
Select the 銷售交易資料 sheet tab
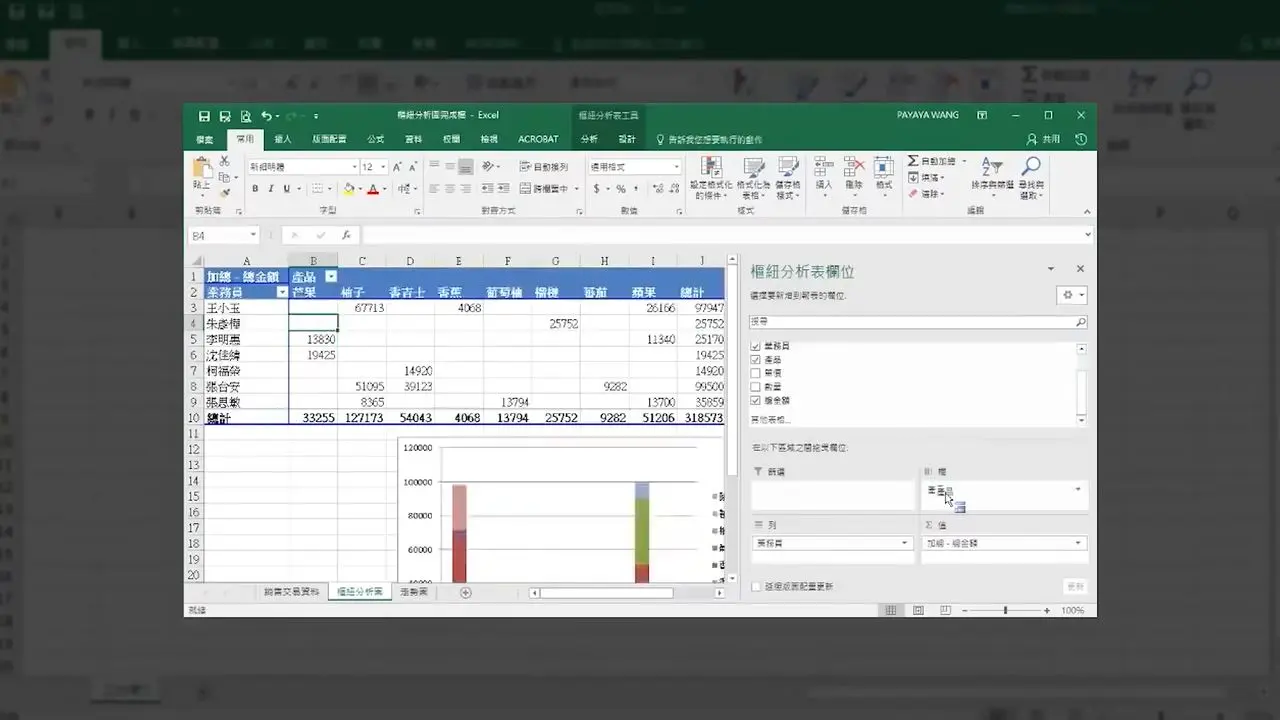[x=292, y=592]
